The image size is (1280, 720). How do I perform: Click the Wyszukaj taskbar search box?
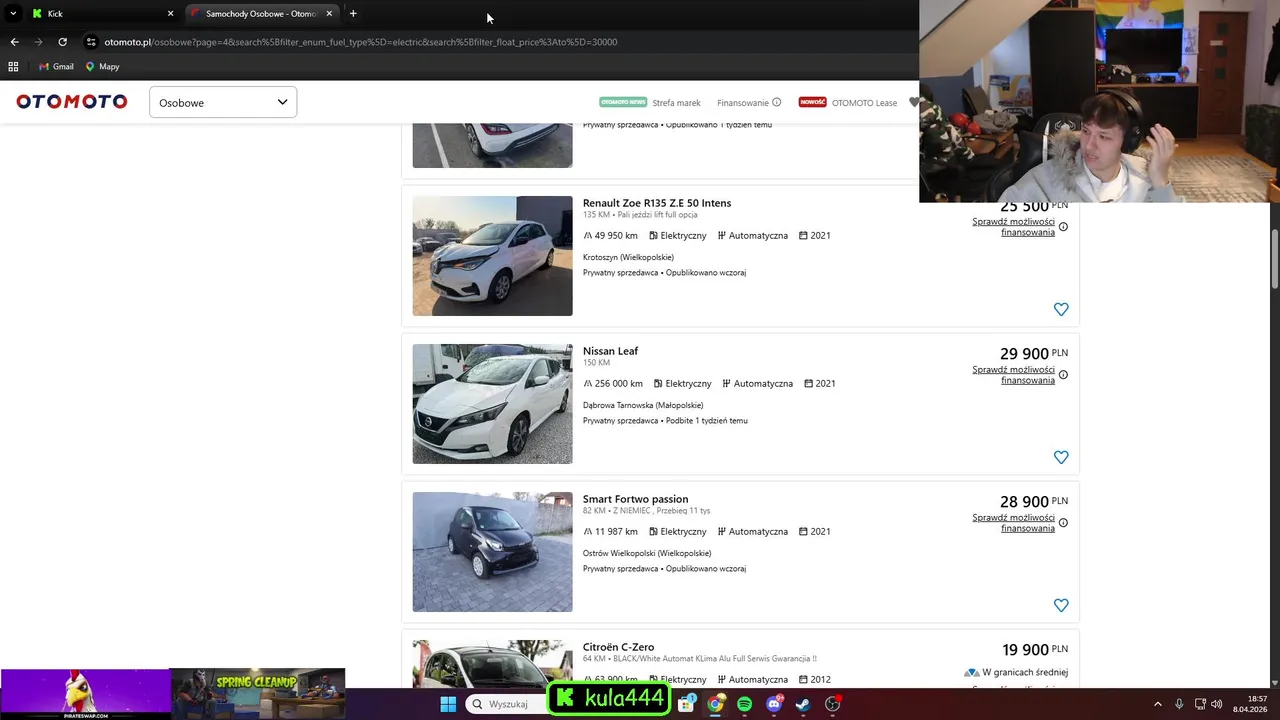[506, 704]
